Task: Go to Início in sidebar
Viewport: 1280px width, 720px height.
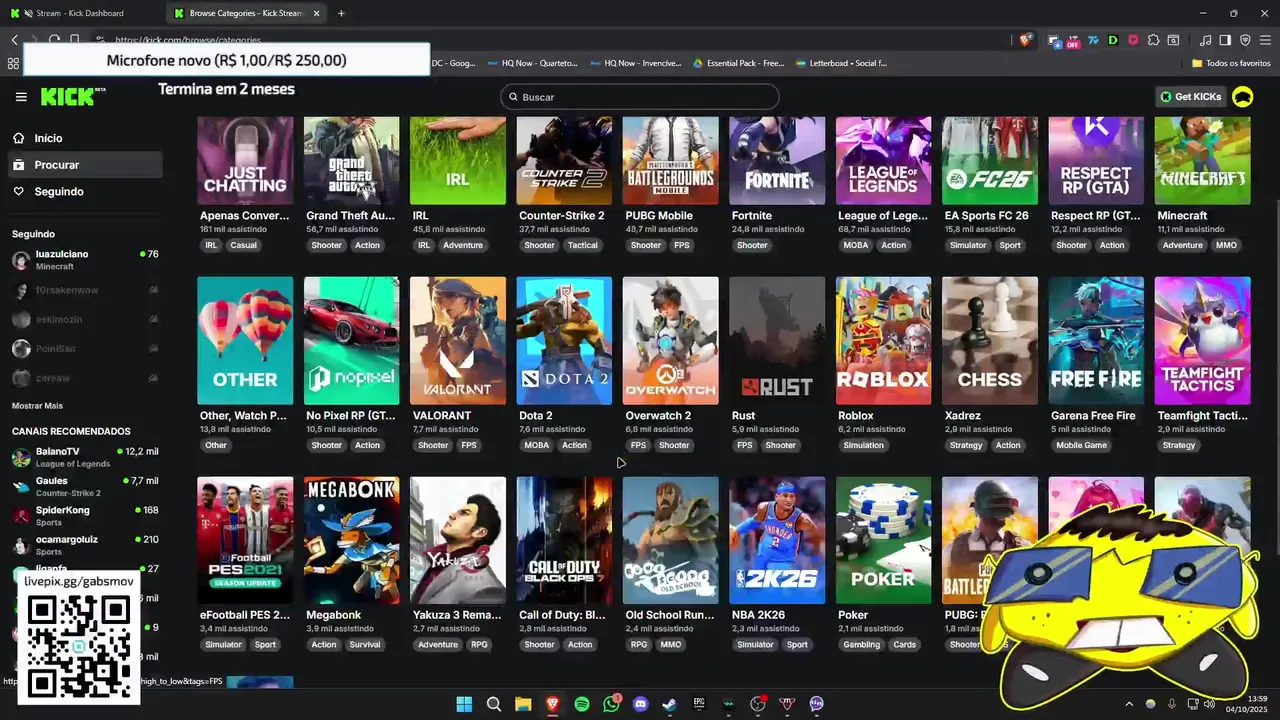Action: [84, 138]
